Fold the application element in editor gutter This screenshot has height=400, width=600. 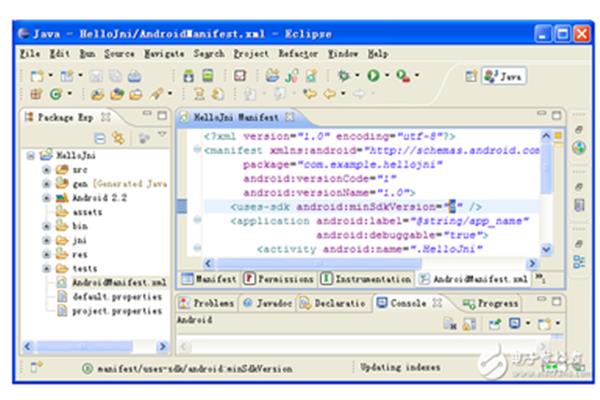click(197, 220)
